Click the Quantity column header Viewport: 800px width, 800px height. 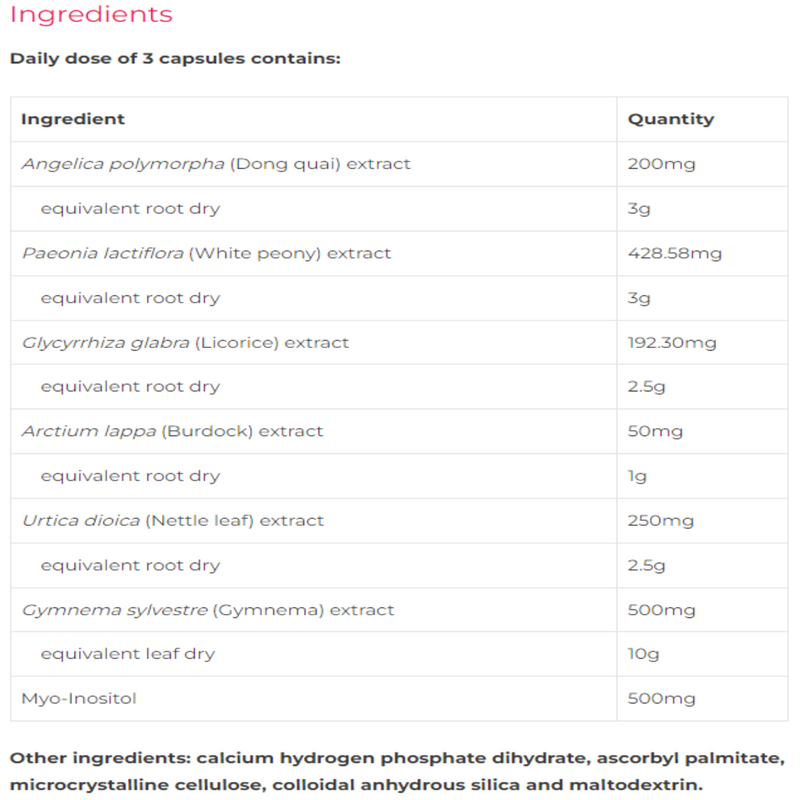(671, 119)
